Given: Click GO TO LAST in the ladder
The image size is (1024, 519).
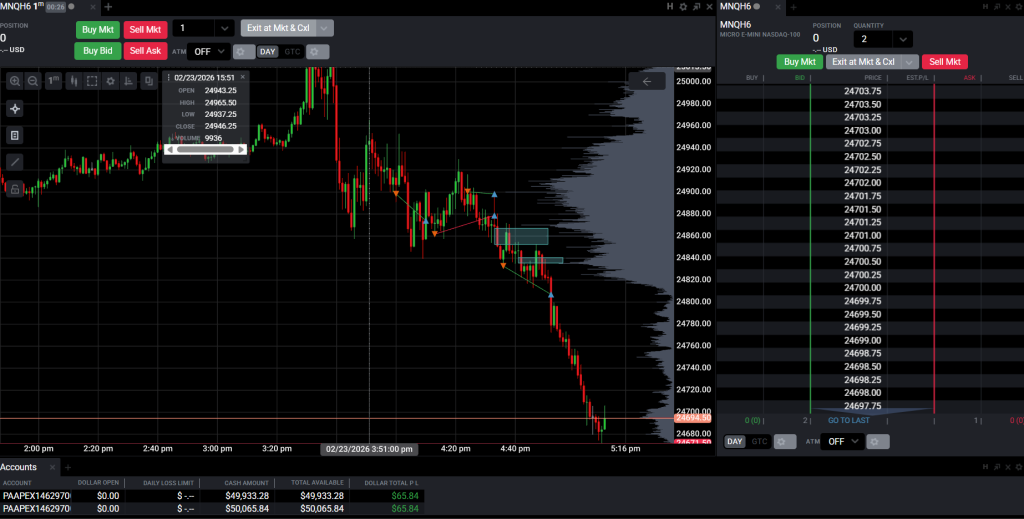Looking at the screenshot, I should (x=848, y=421).
